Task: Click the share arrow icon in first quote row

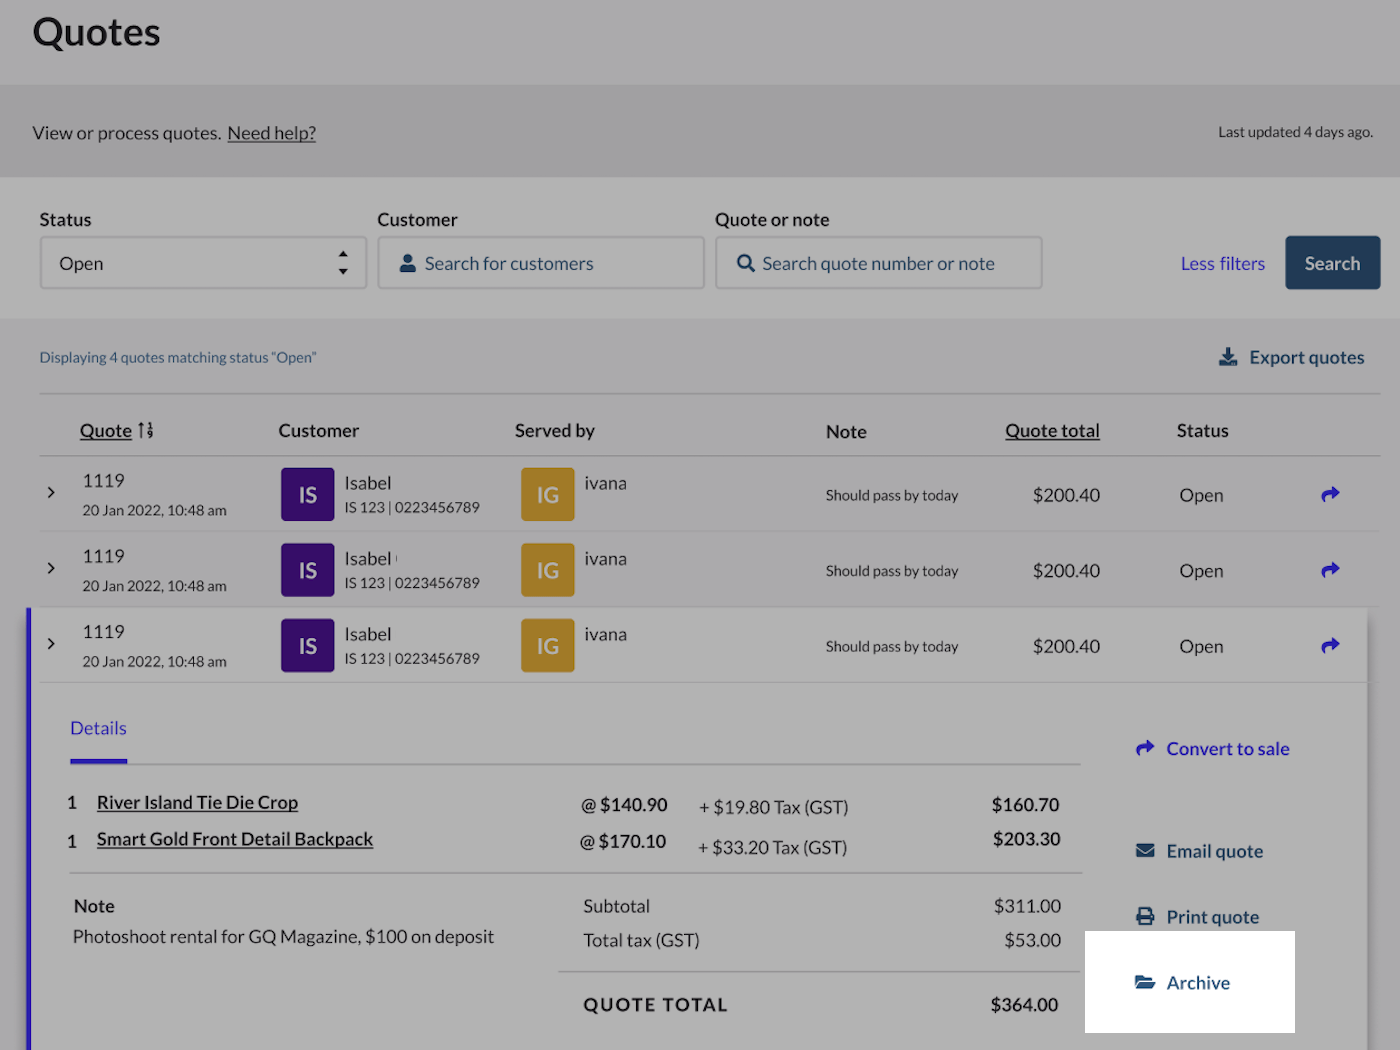Action: [x=1330, y=494]
